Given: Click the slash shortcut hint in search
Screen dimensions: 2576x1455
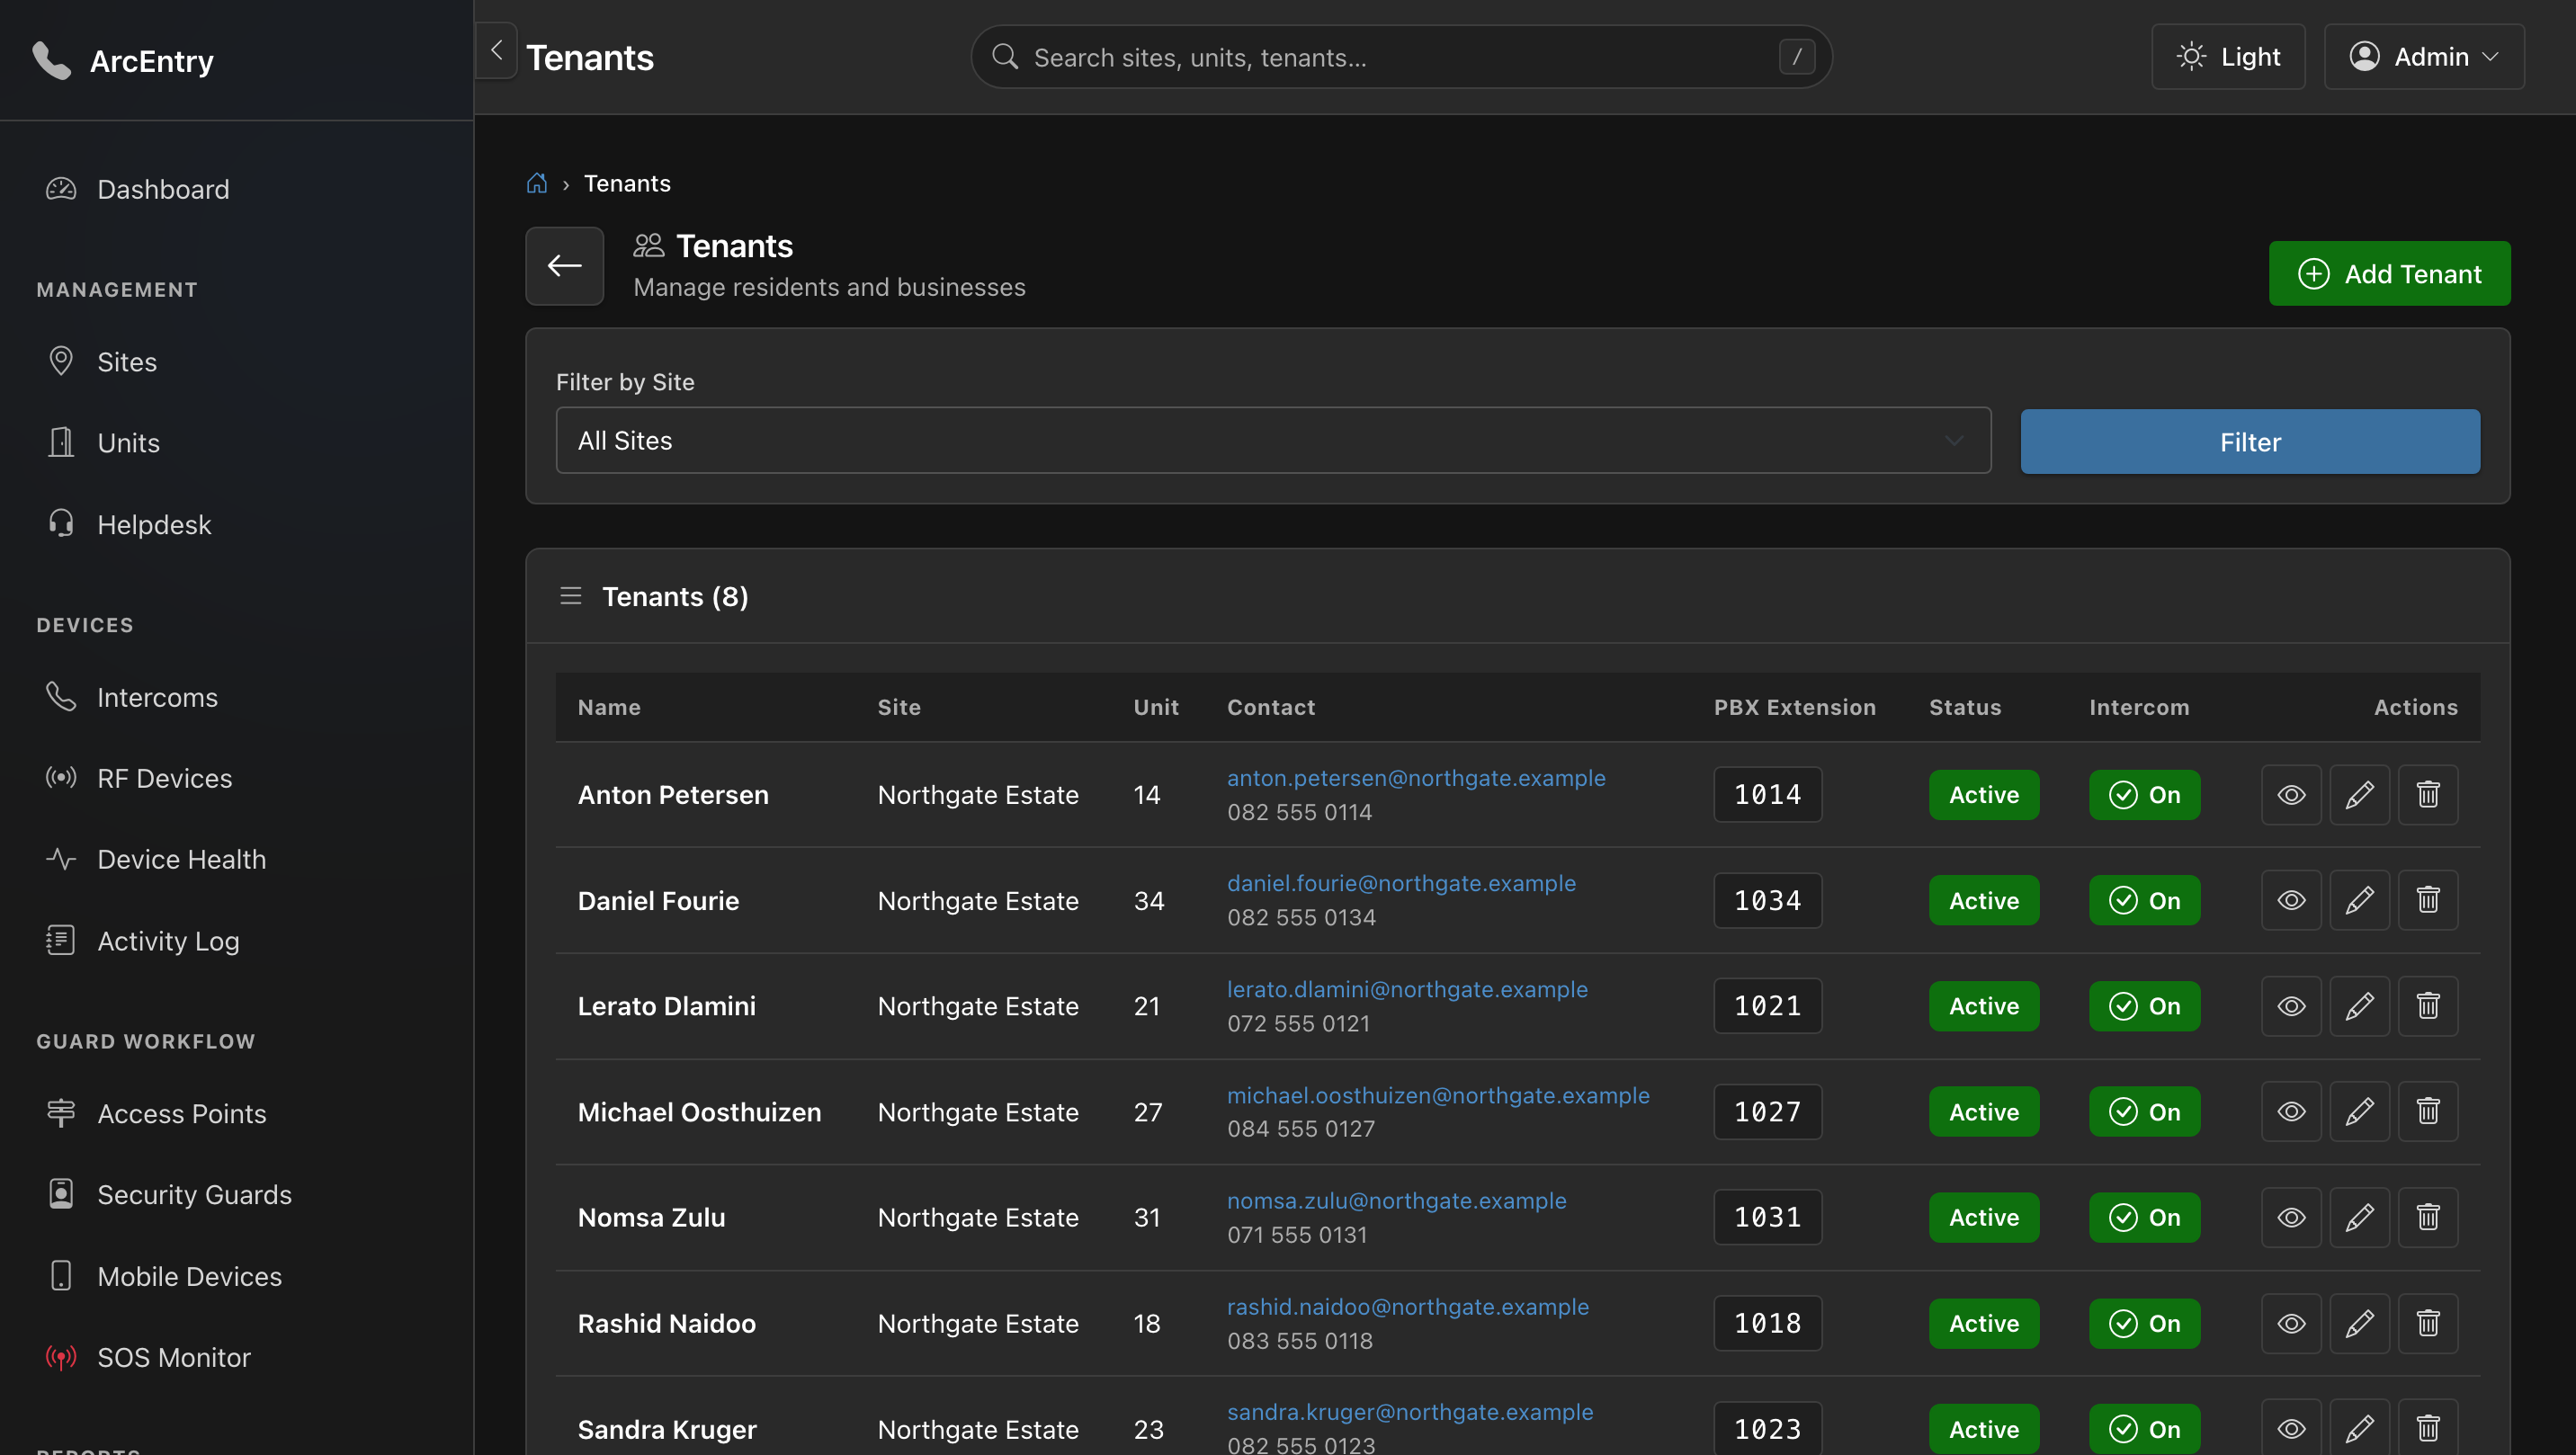Looking at the screenshot, I should [1797, 57].
